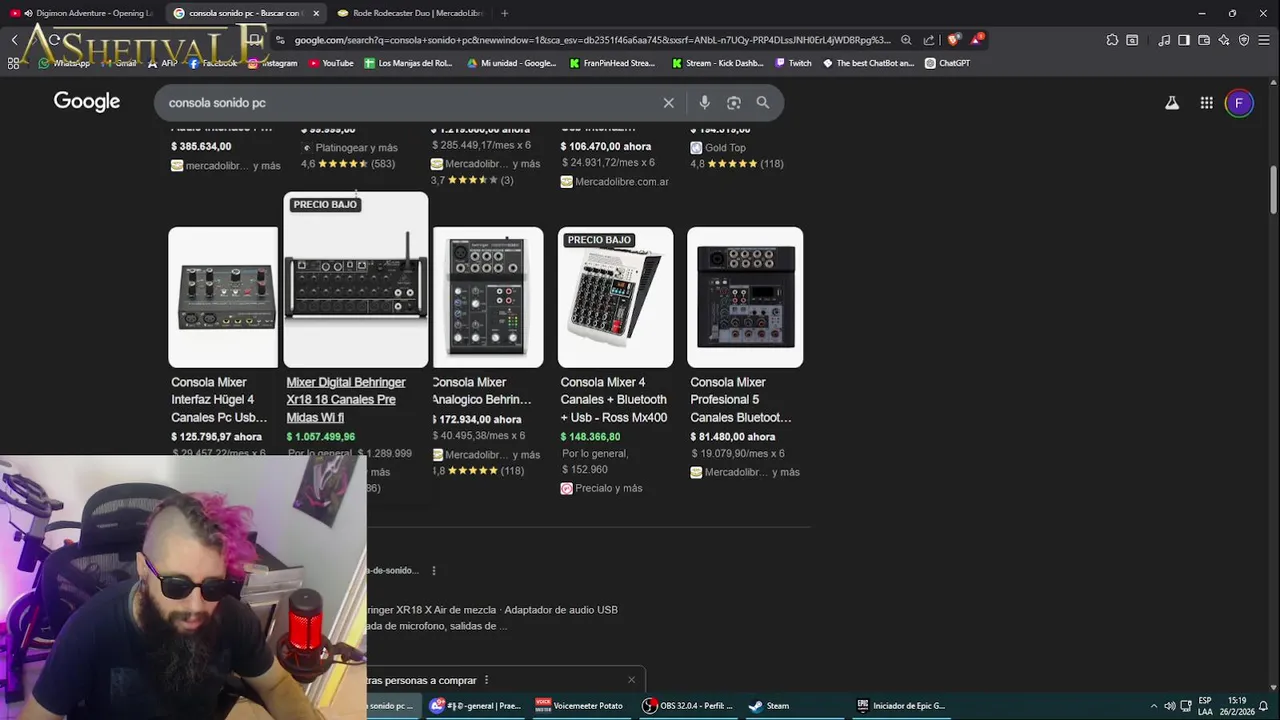Click the 5-channel Bluetooth mixer image

(745, 297)
